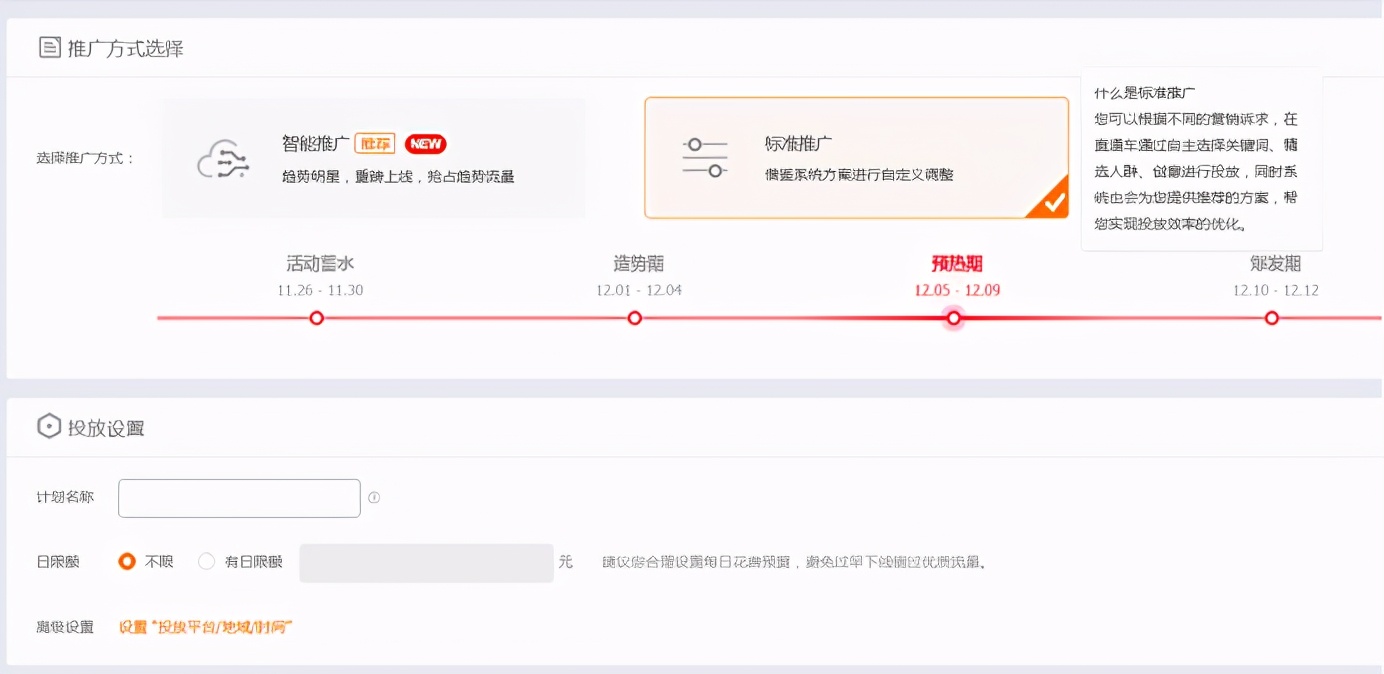The image size is (1384, 674).
Task: Select the 标准推广 promotion method card
Action: [857, 157]
